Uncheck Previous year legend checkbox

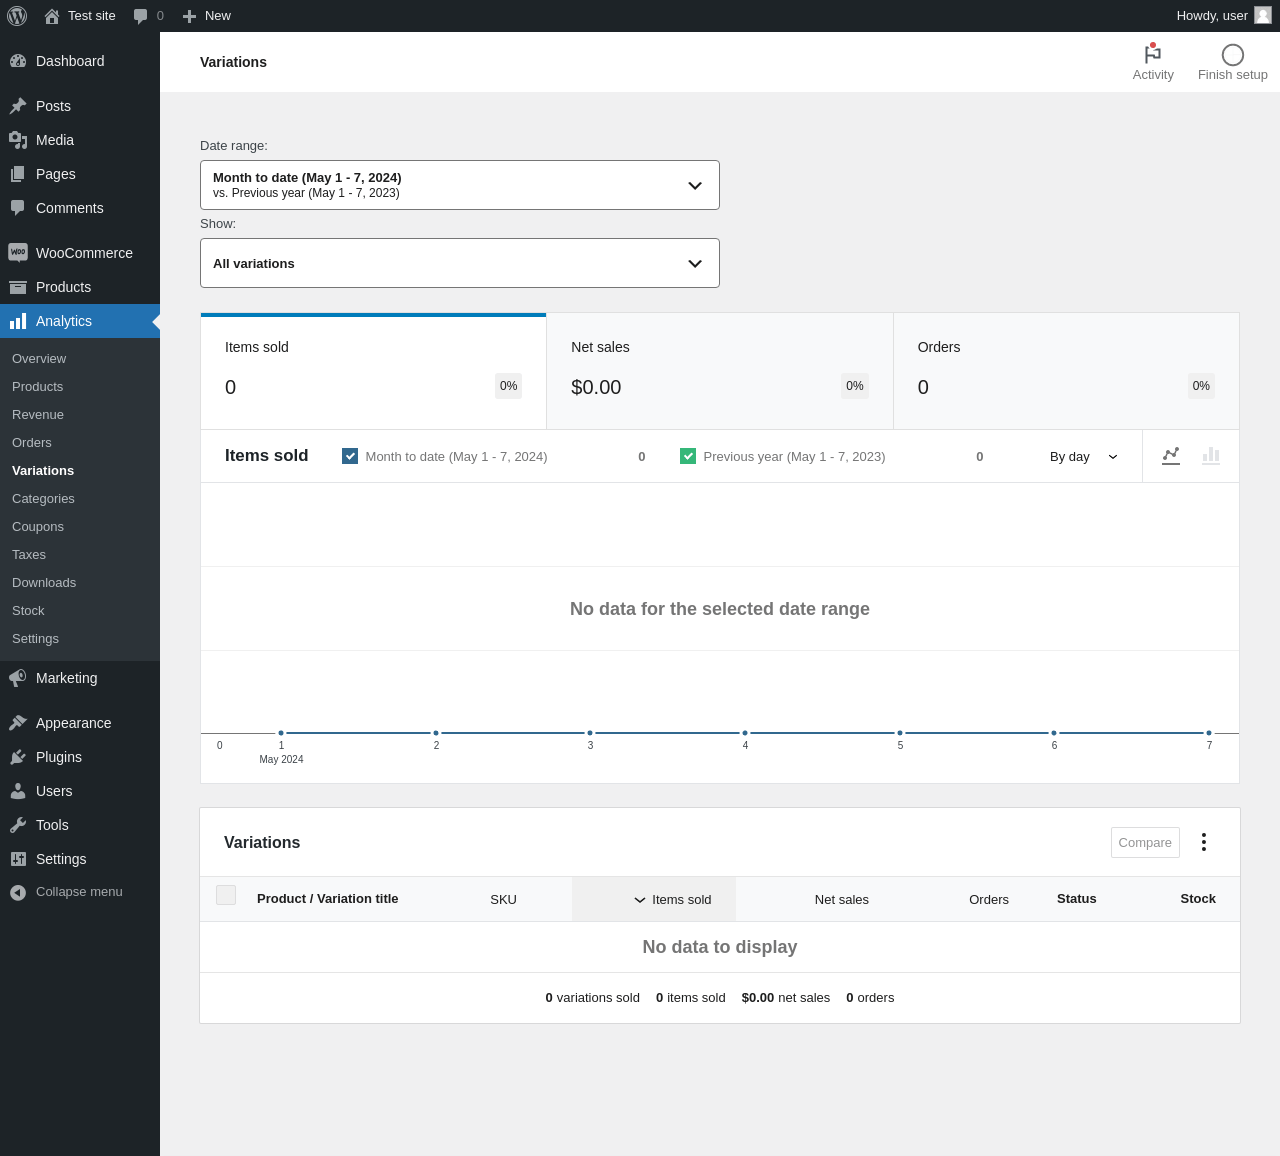point(688,456)
